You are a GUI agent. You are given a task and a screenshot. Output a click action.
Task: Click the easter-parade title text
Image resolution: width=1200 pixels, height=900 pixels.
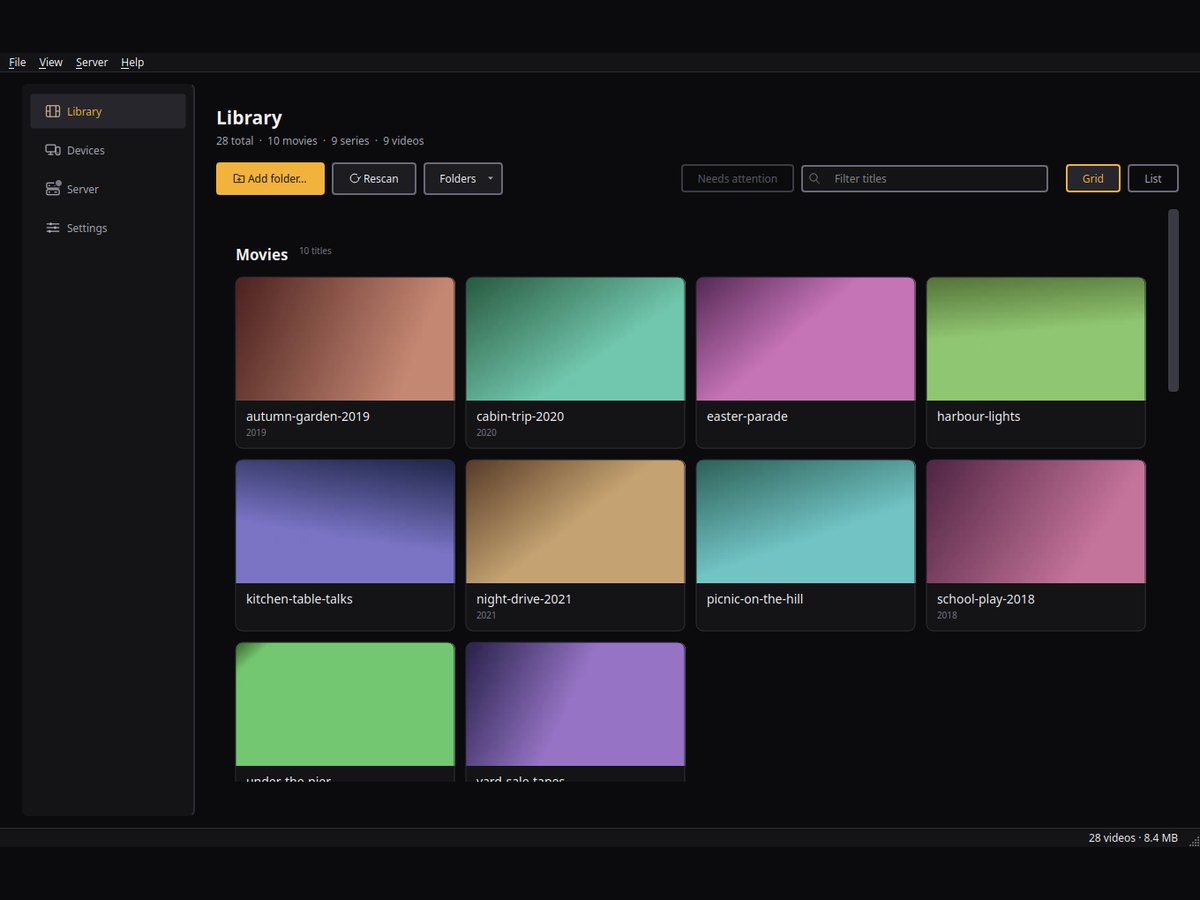click(747, 416)
